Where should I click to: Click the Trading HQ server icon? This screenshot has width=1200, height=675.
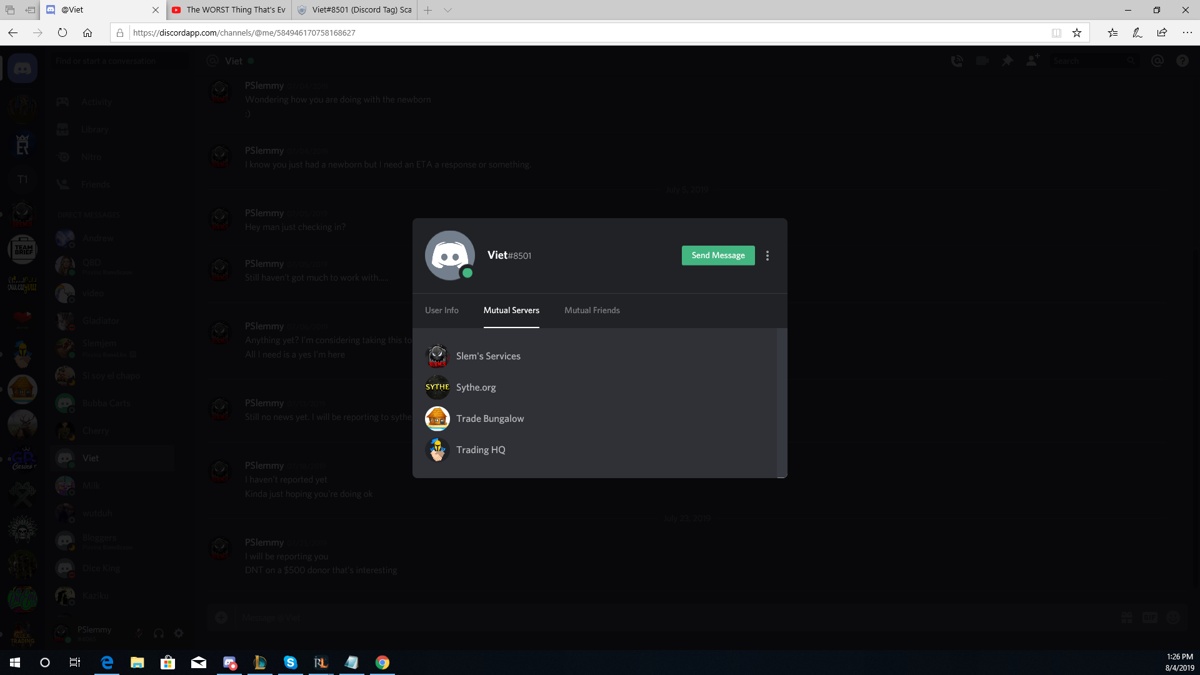click(x=437, y=449)
